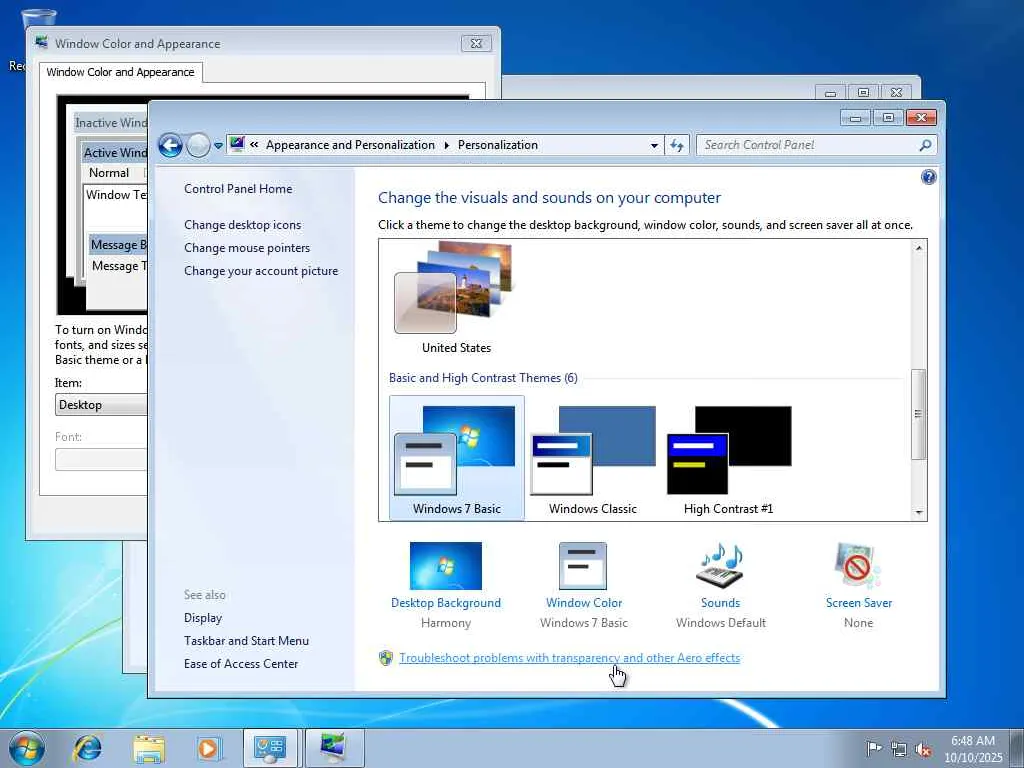Select the Windows Classic theme
The height and width of the screenshot is (768, 1024).
tap(592, 457)
